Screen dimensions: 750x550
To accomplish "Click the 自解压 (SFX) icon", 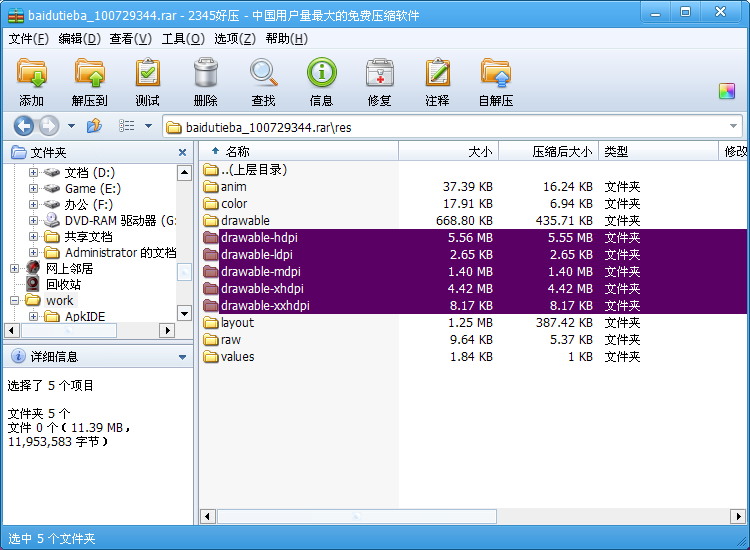I will point(495,75).
